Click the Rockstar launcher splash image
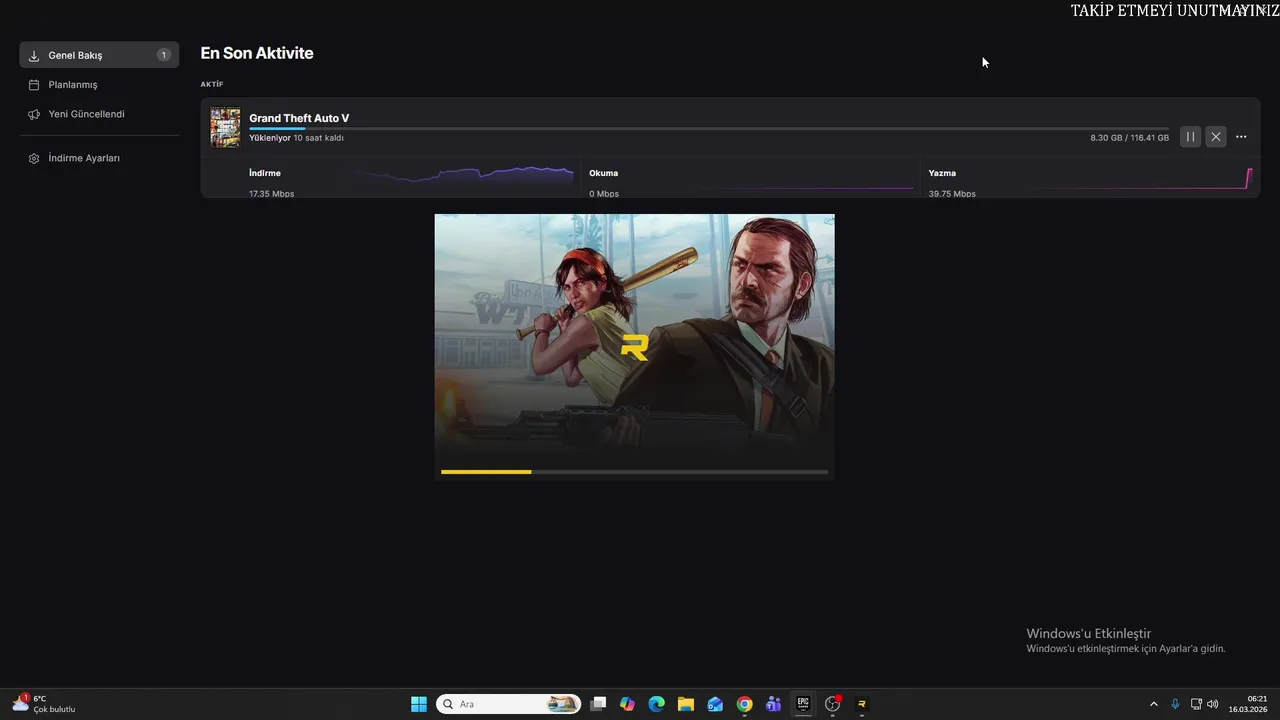1280x720 pixels. coord(634,347)
